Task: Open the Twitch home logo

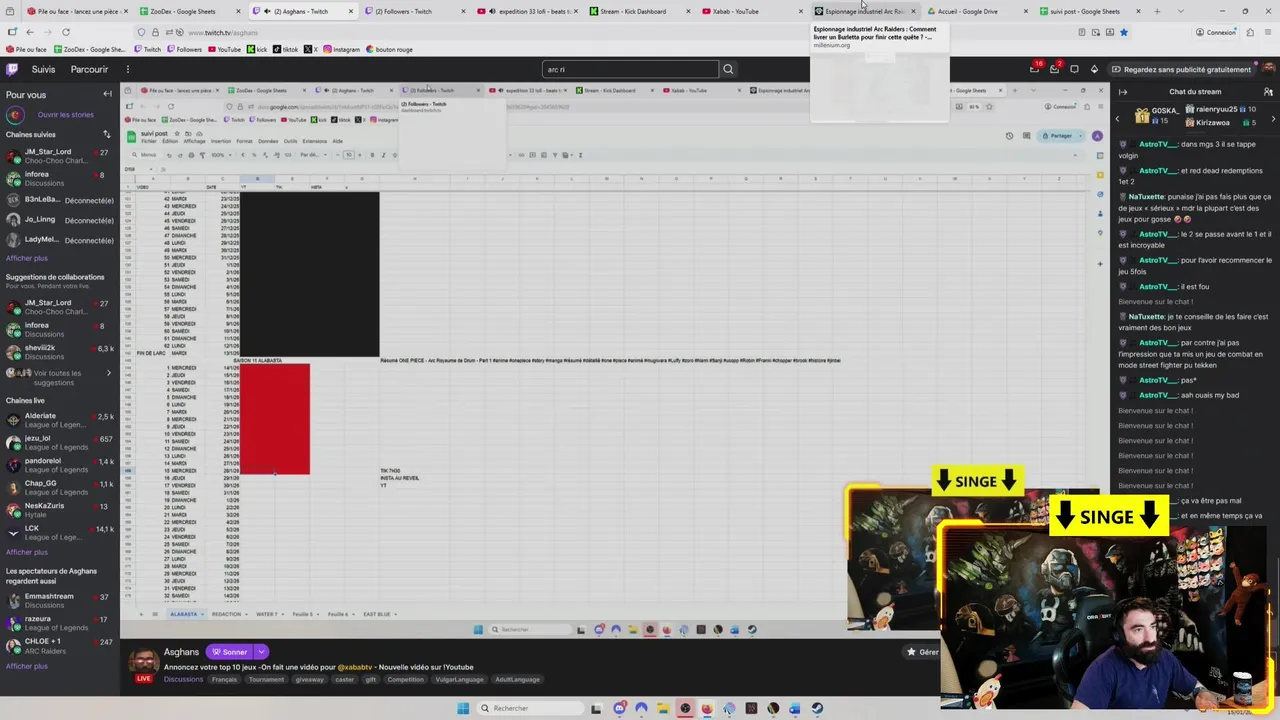Action: pyautogui.click(x=12, y=69)
